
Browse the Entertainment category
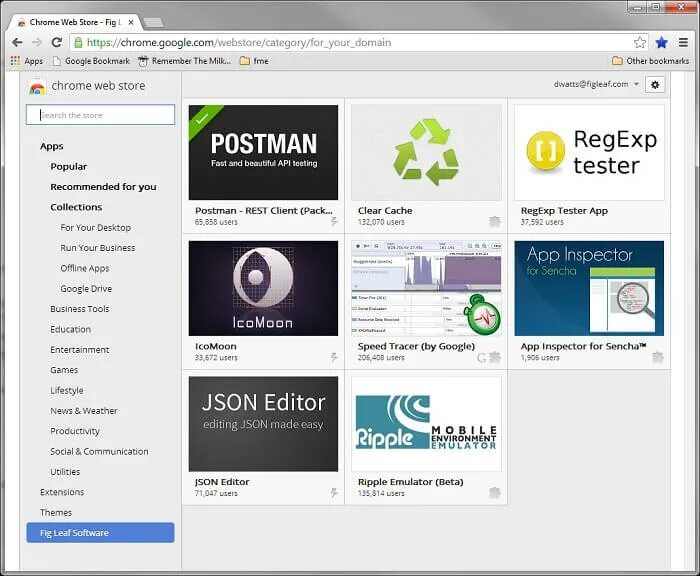point(80,350)
